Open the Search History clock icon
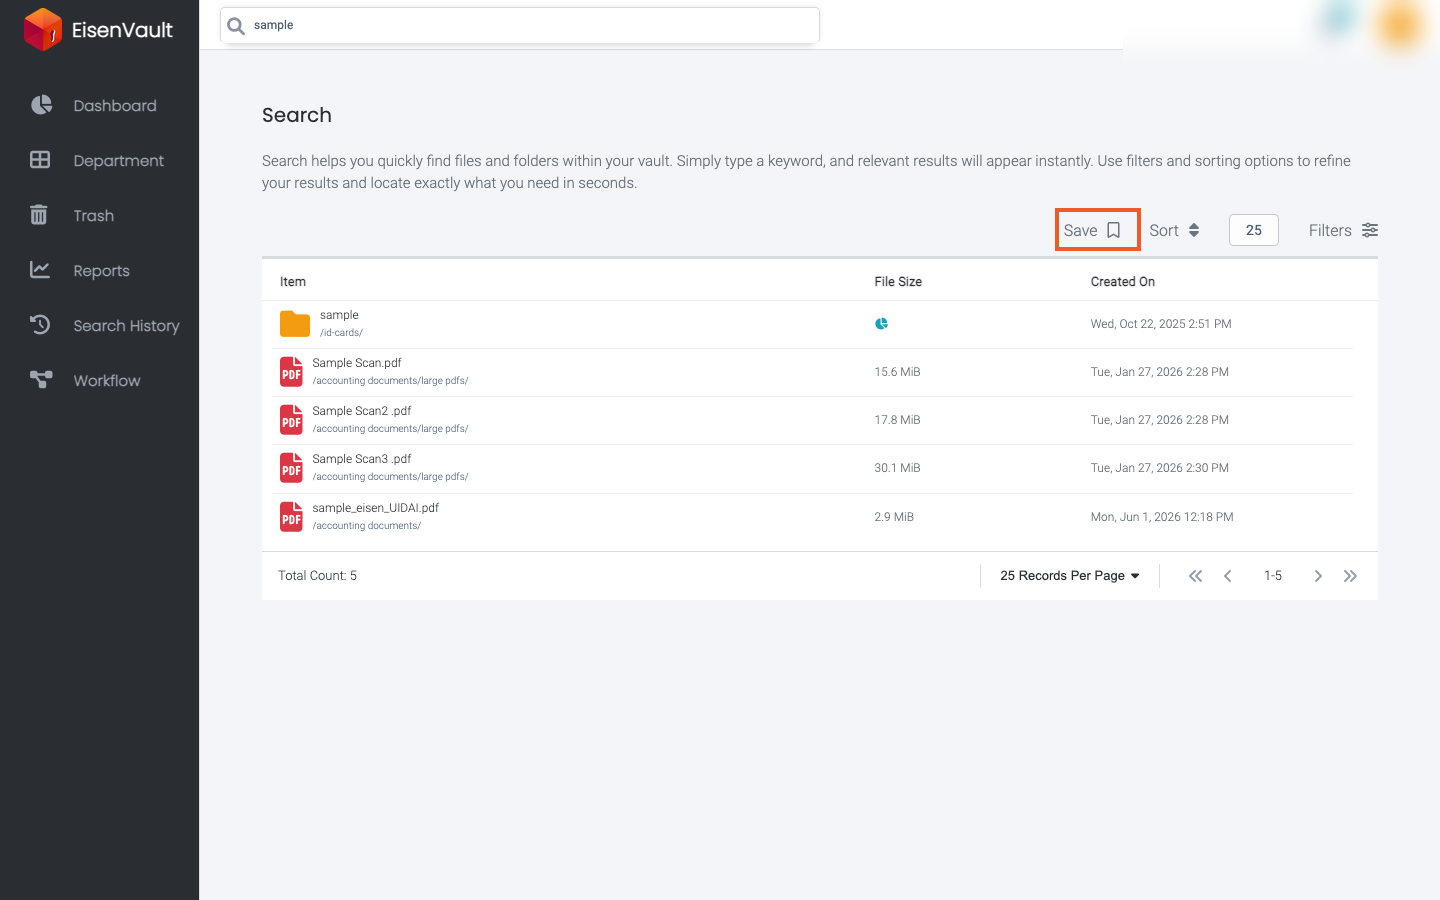 40,325
